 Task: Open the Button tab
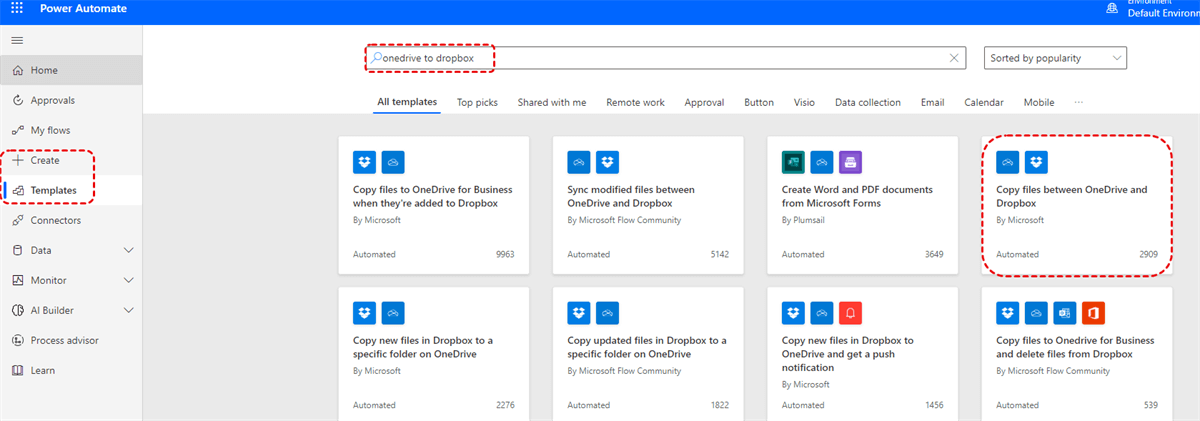(x=759, y=102)
